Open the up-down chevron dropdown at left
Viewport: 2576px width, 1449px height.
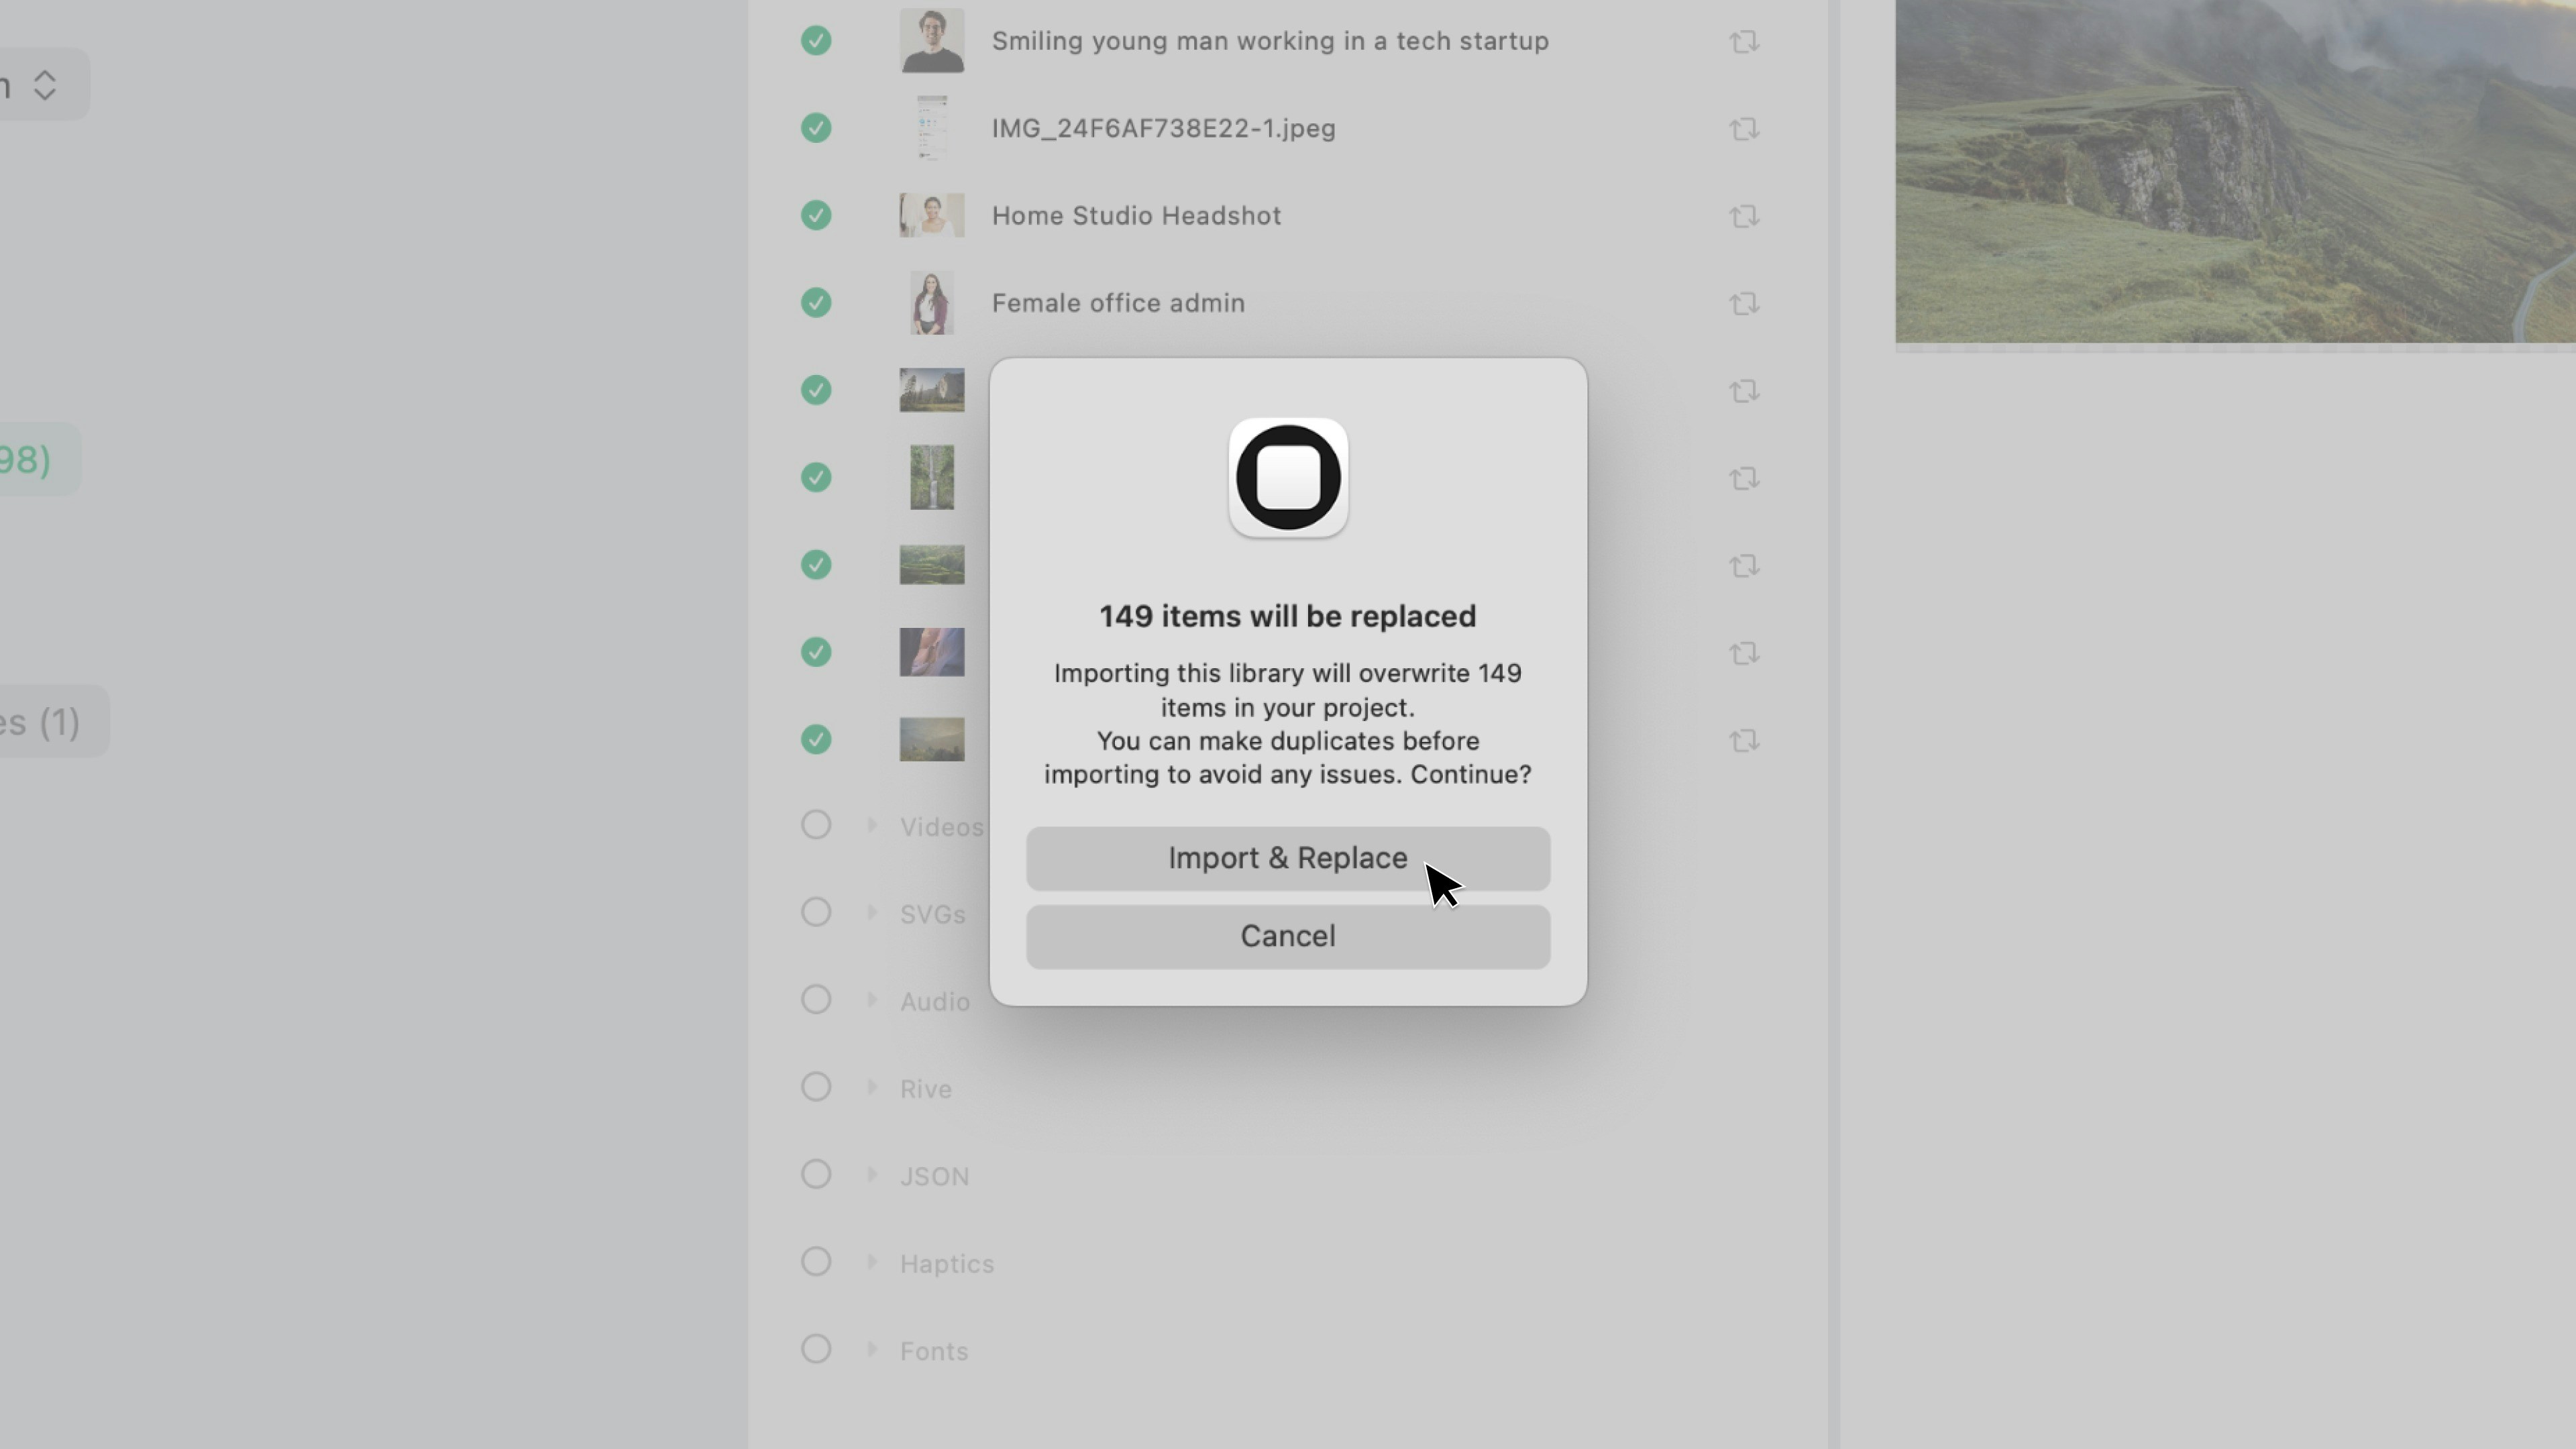(44, 85)
